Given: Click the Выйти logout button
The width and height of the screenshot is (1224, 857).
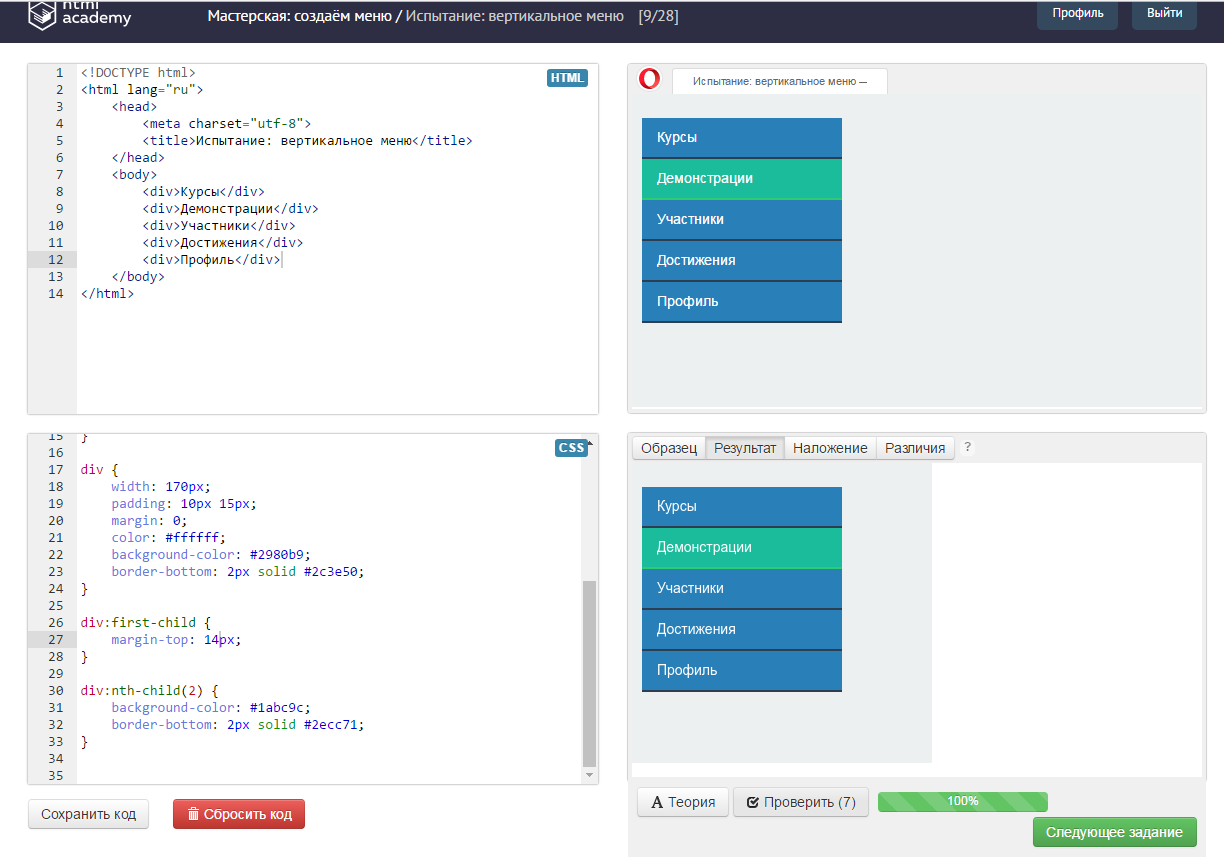Looking at the screenshot, I should pos(1164,14).
